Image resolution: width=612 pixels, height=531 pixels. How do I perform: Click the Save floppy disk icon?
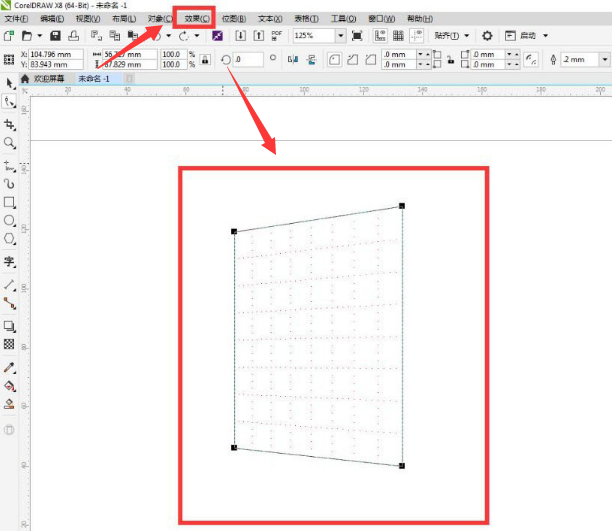point(55,36)
